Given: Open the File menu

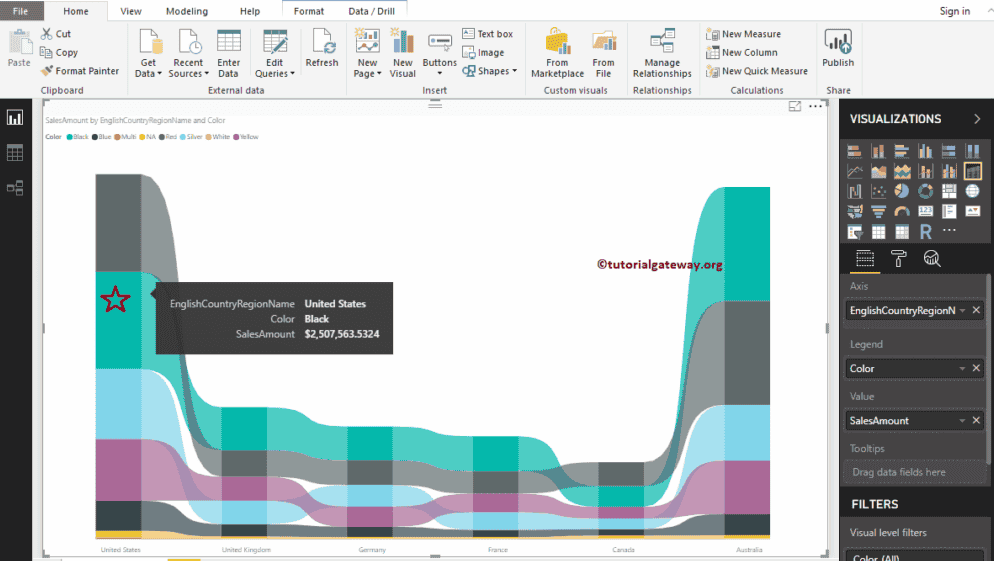Looking at the screenshot, I should click(x=20, y=11).
